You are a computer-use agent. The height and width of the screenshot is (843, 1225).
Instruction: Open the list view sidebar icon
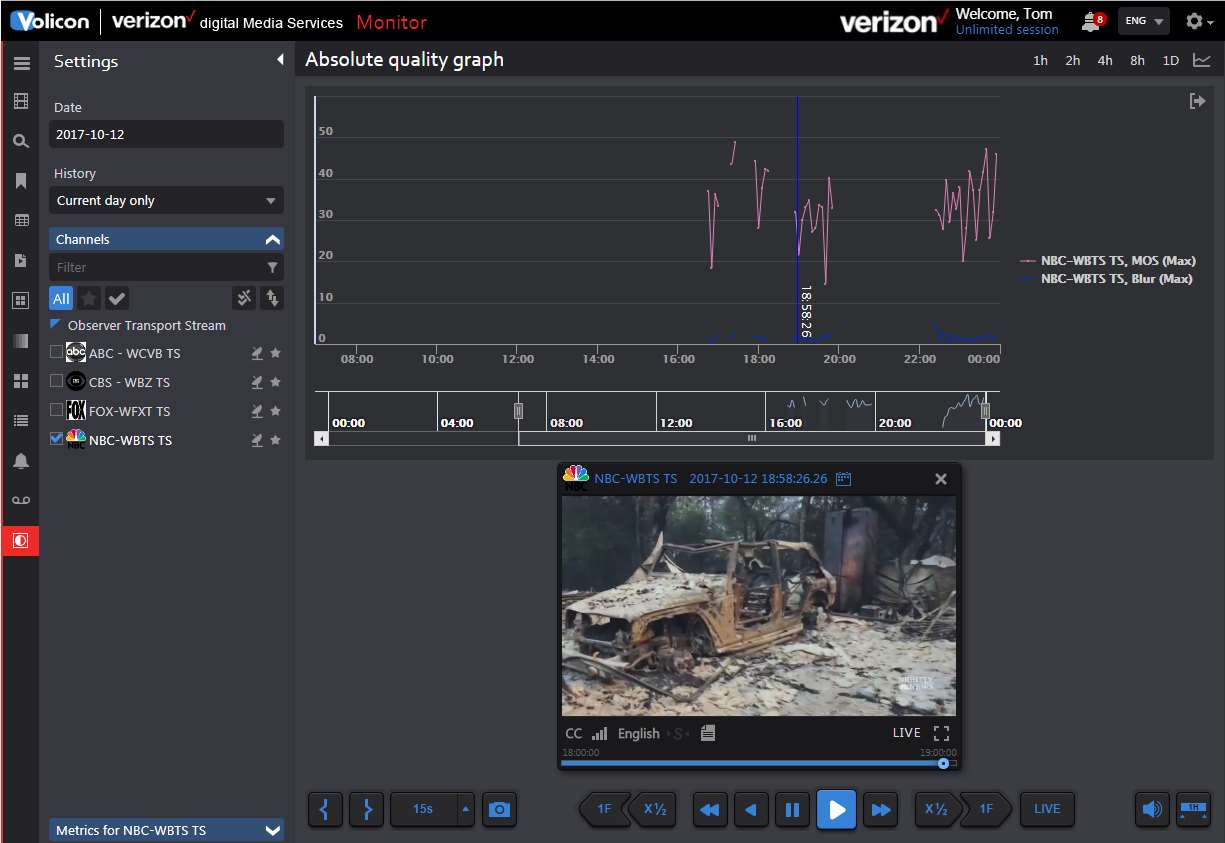tap(21, 421)
